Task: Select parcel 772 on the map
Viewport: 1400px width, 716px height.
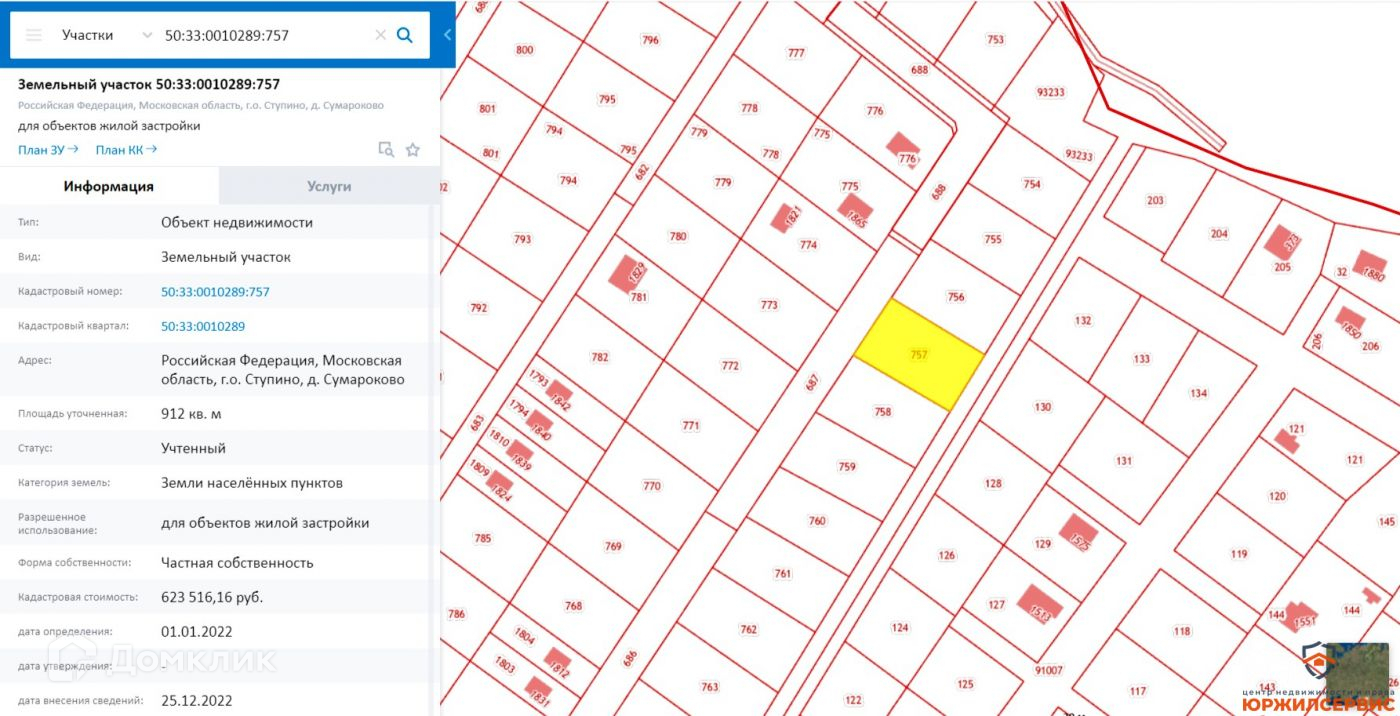Action: [730, 366]
